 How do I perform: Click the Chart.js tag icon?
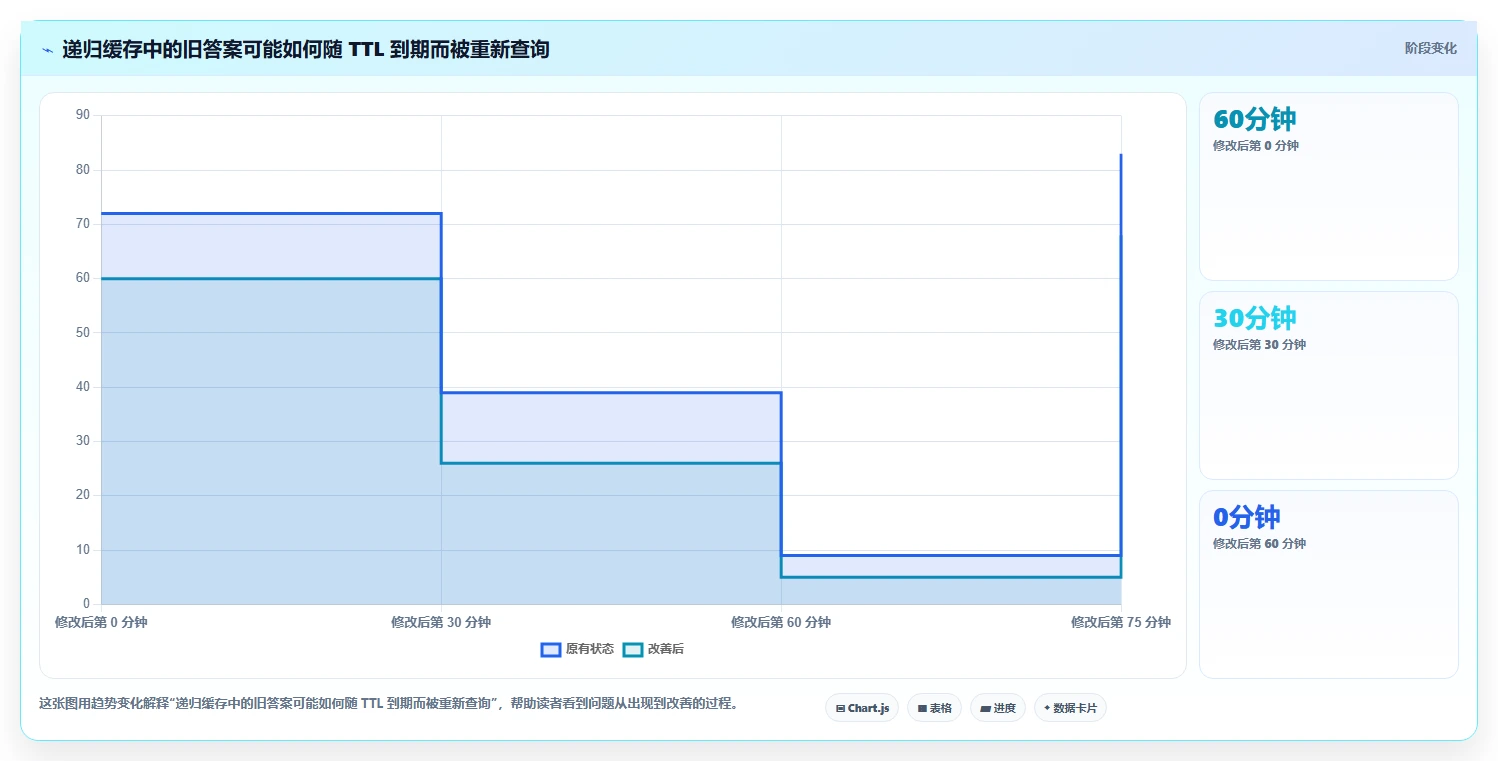coord(840,708)
